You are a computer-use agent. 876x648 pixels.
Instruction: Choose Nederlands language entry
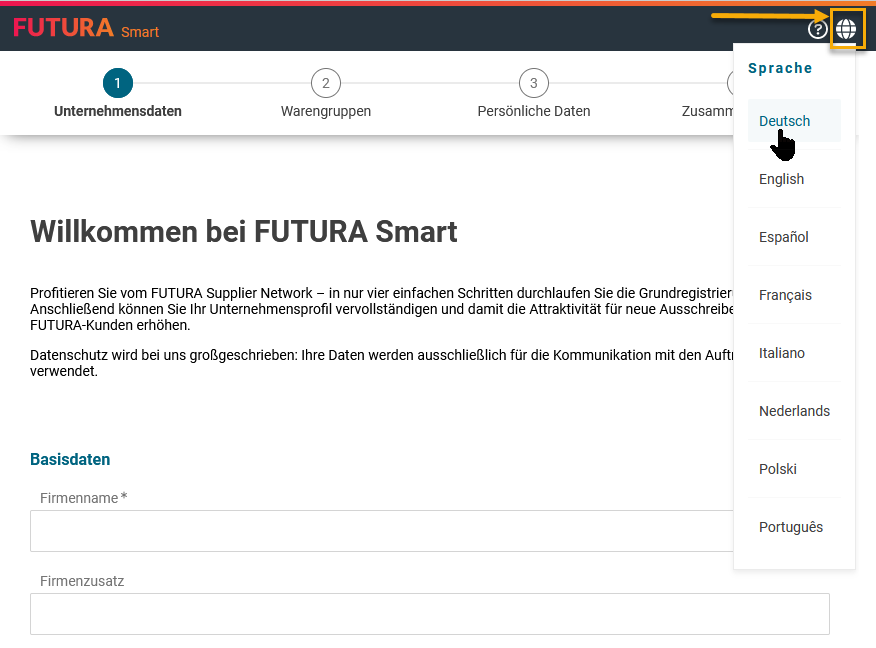coord(794,411)
